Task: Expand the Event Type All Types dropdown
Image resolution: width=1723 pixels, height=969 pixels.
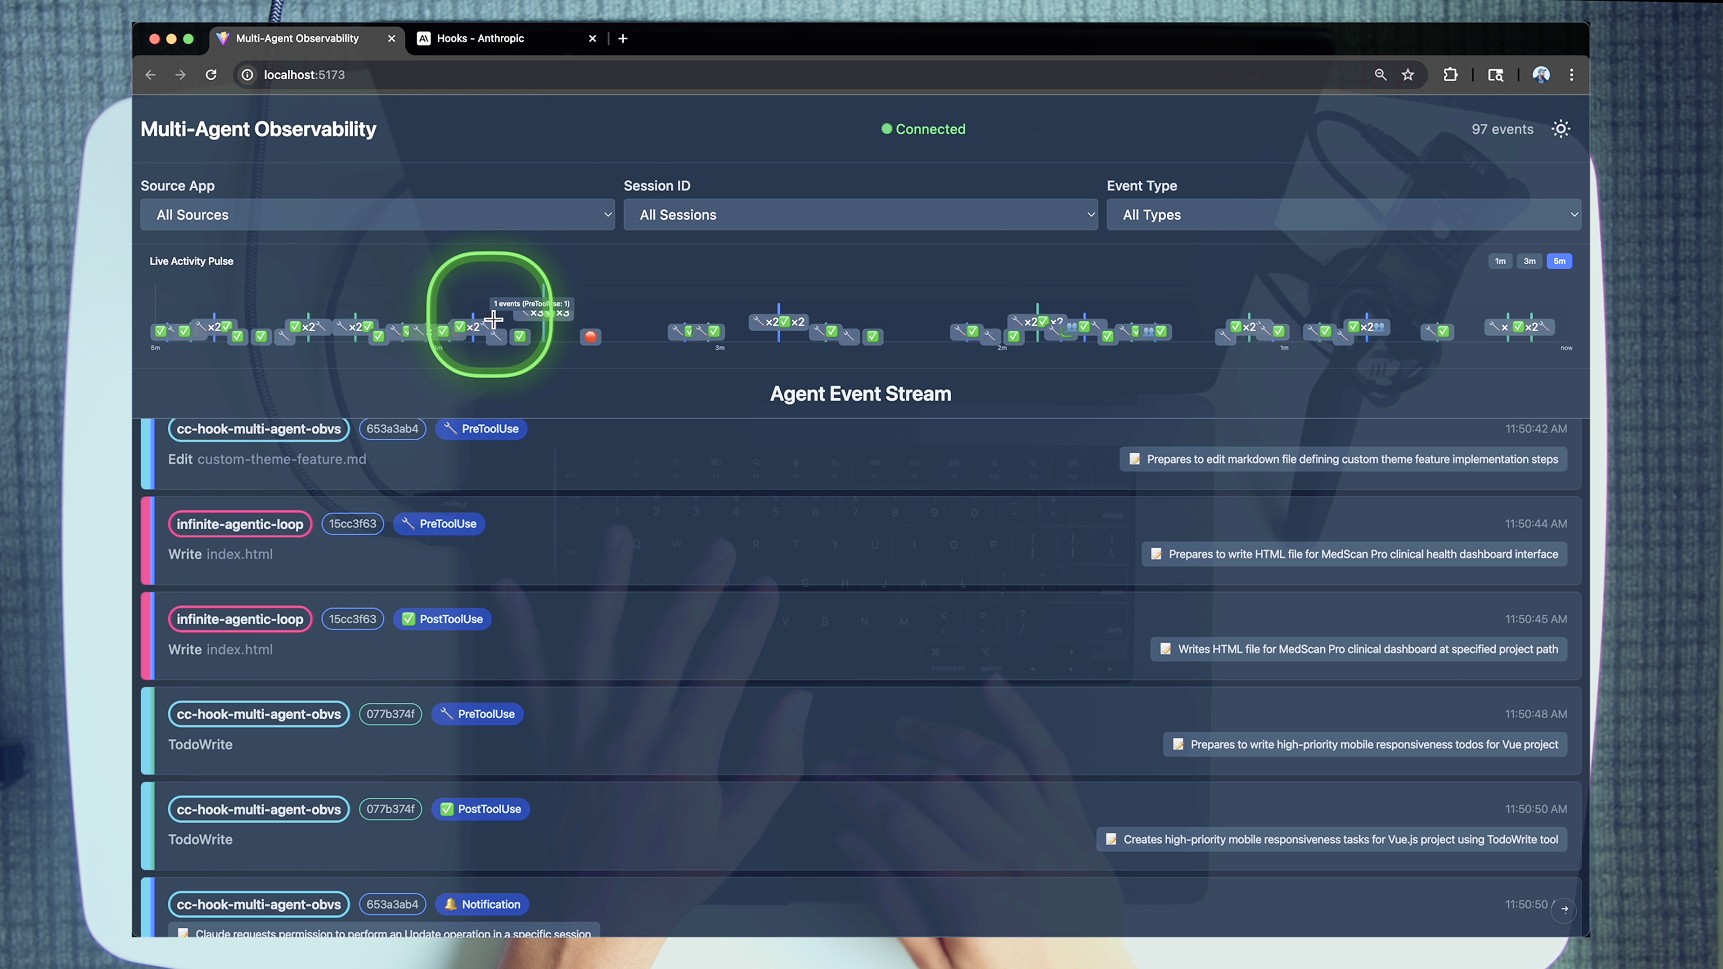Action: tap(1343, 215)
